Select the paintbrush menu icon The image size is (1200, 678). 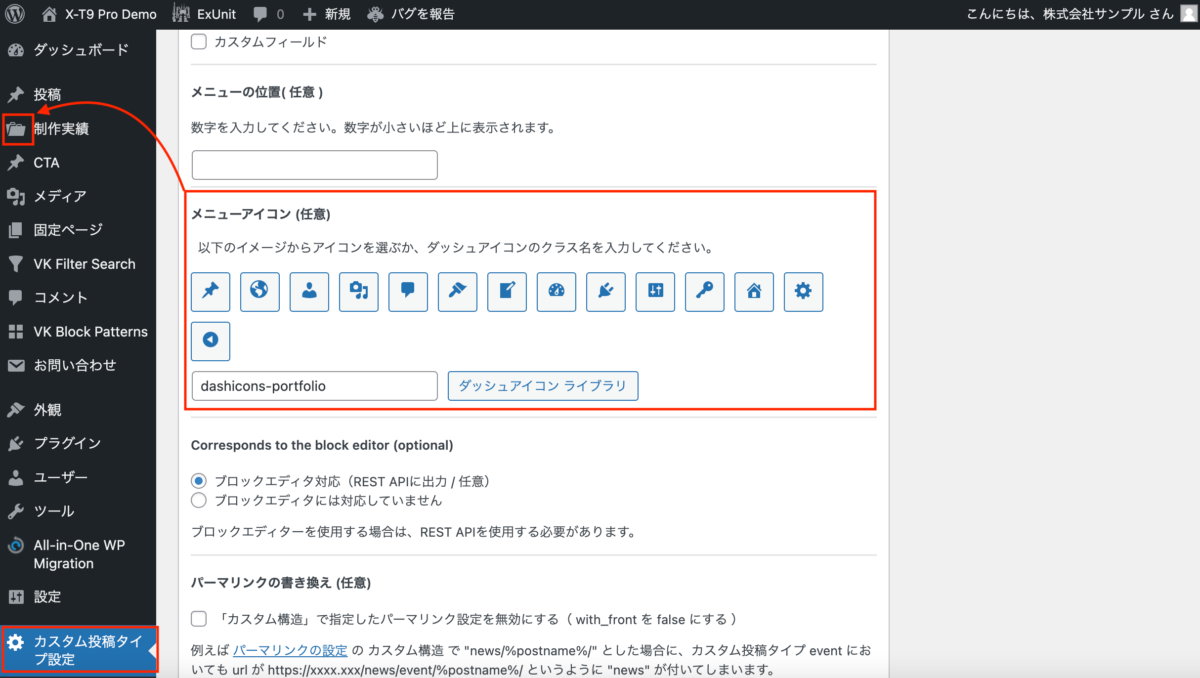tap(458, 291)
